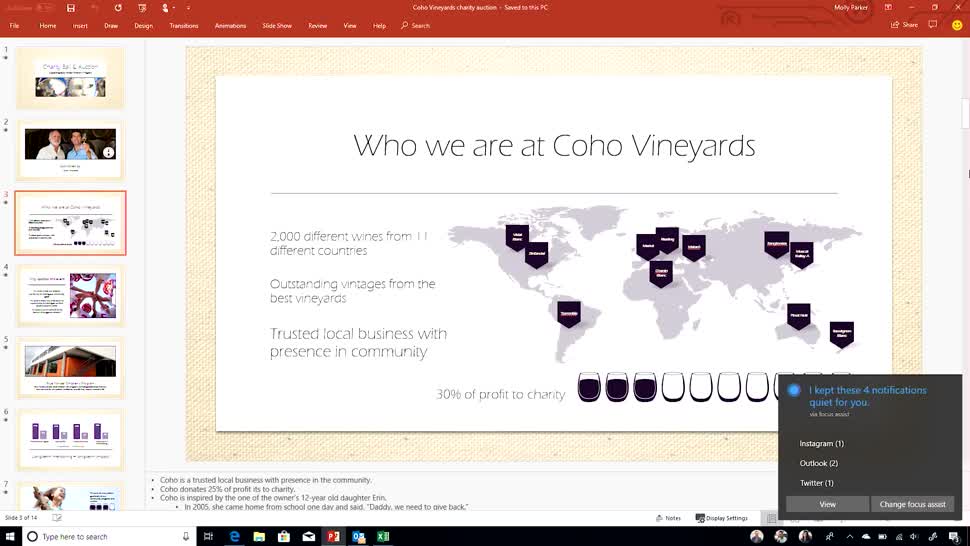Open Excel from the taskbar
This screenshot has height=546, width=970.
(383, 536)
